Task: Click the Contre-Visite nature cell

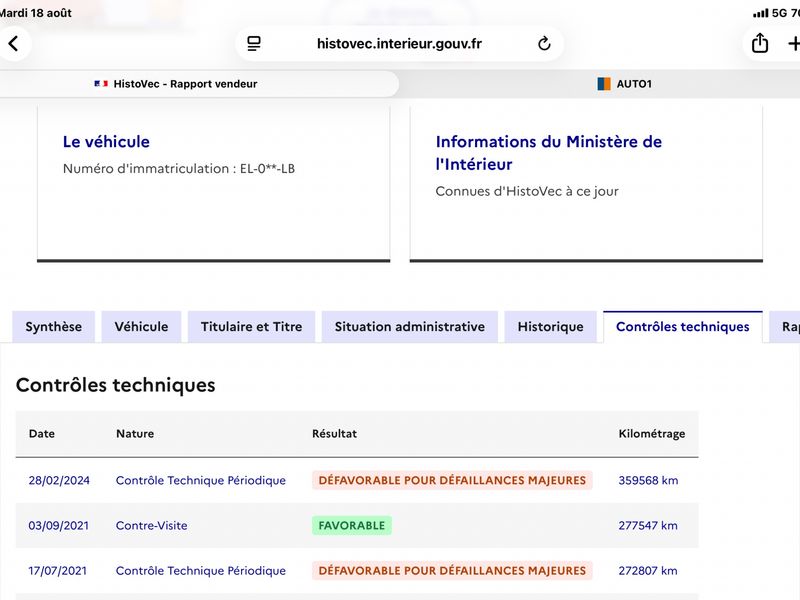Action: point(152,526)
